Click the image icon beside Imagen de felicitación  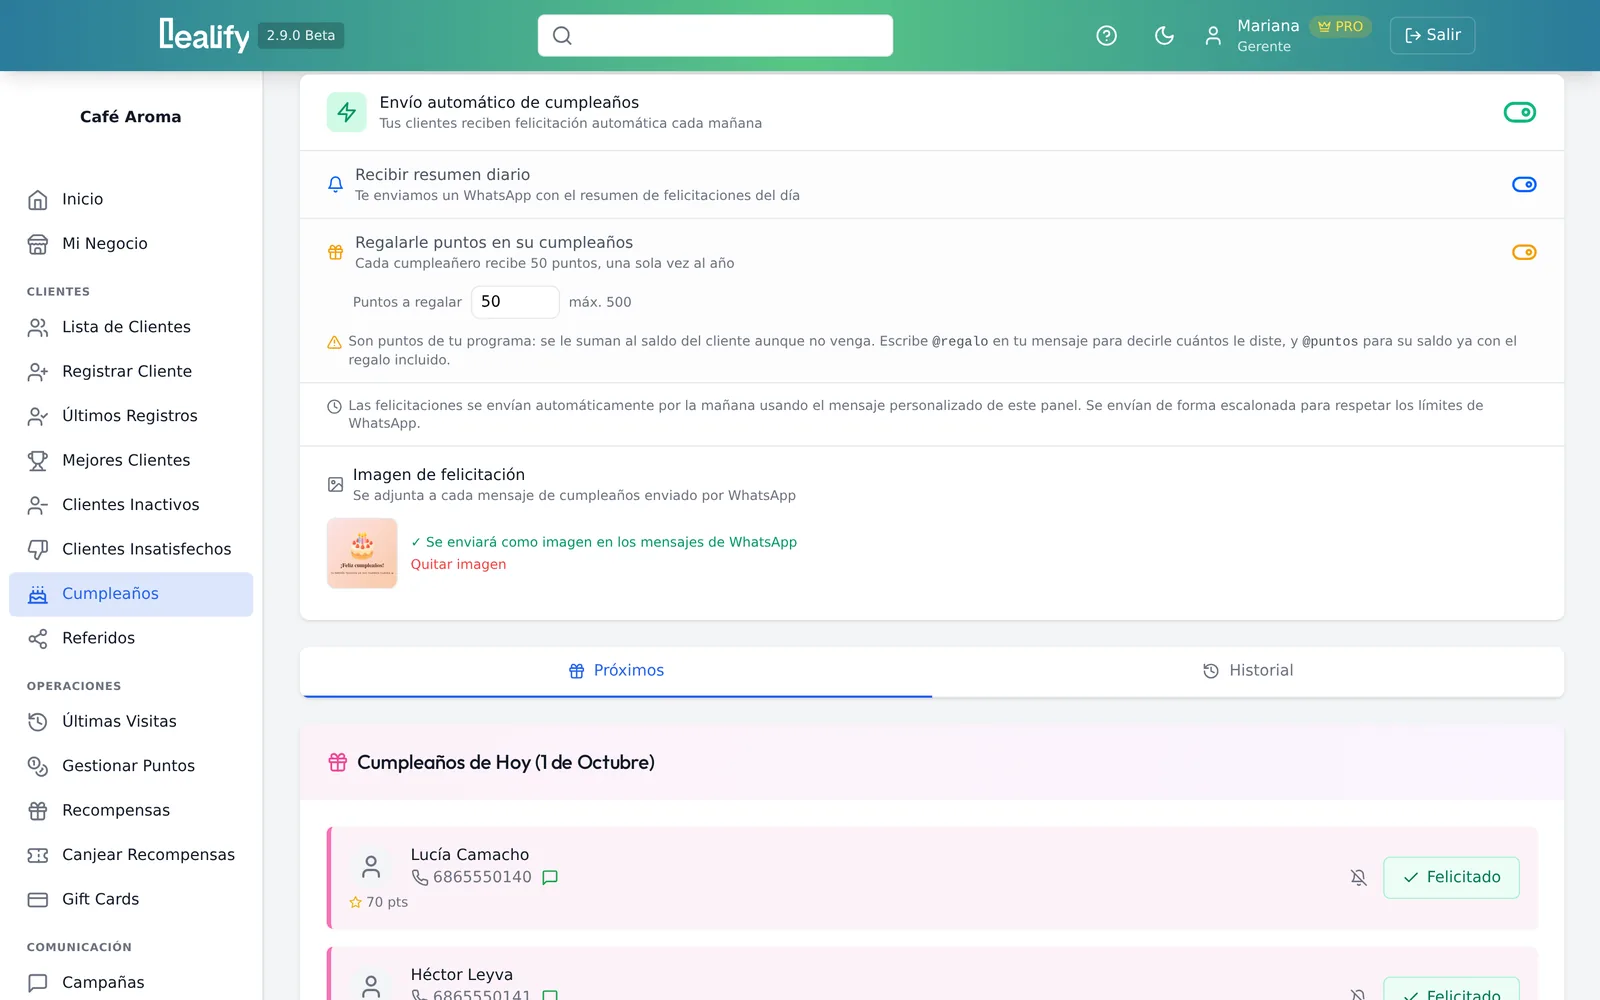pyautogui.click(x=336, y=485)
